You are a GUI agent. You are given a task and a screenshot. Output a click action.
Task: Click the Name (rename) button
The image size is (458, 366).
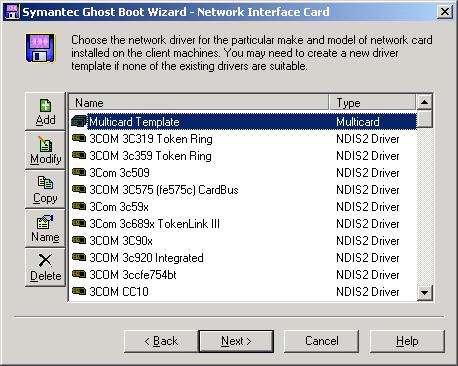[x=45, y=229]
